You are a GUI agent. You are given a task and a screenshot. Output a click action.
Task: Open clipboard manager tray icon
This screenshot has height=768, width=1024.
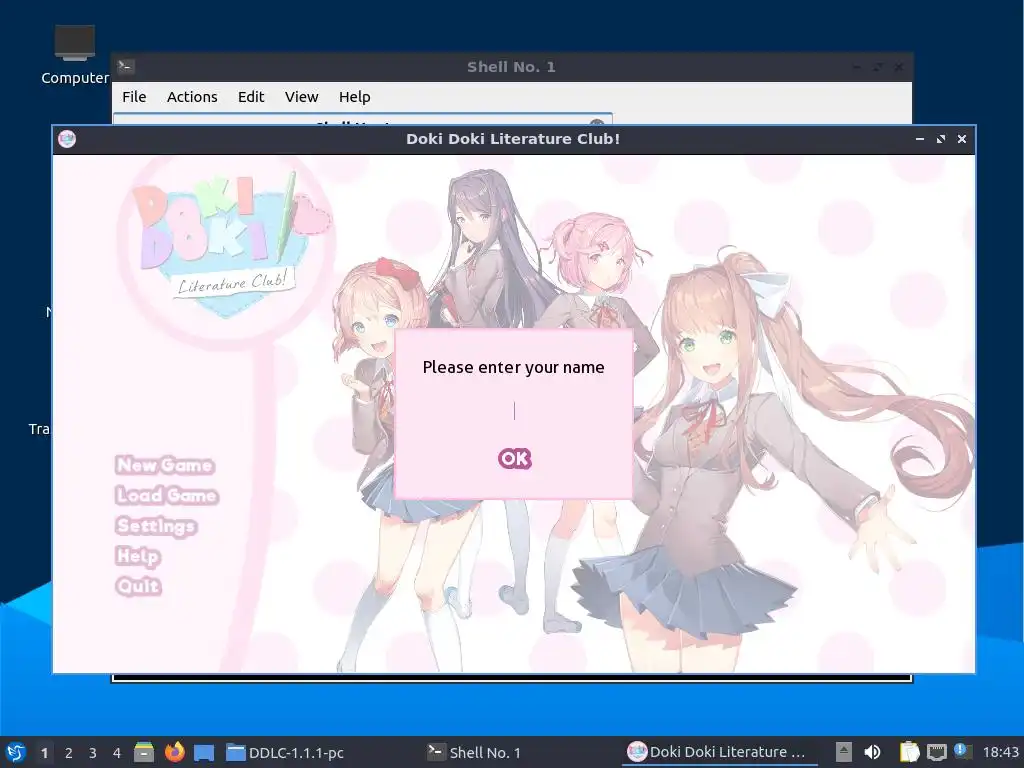pos(909,752)
